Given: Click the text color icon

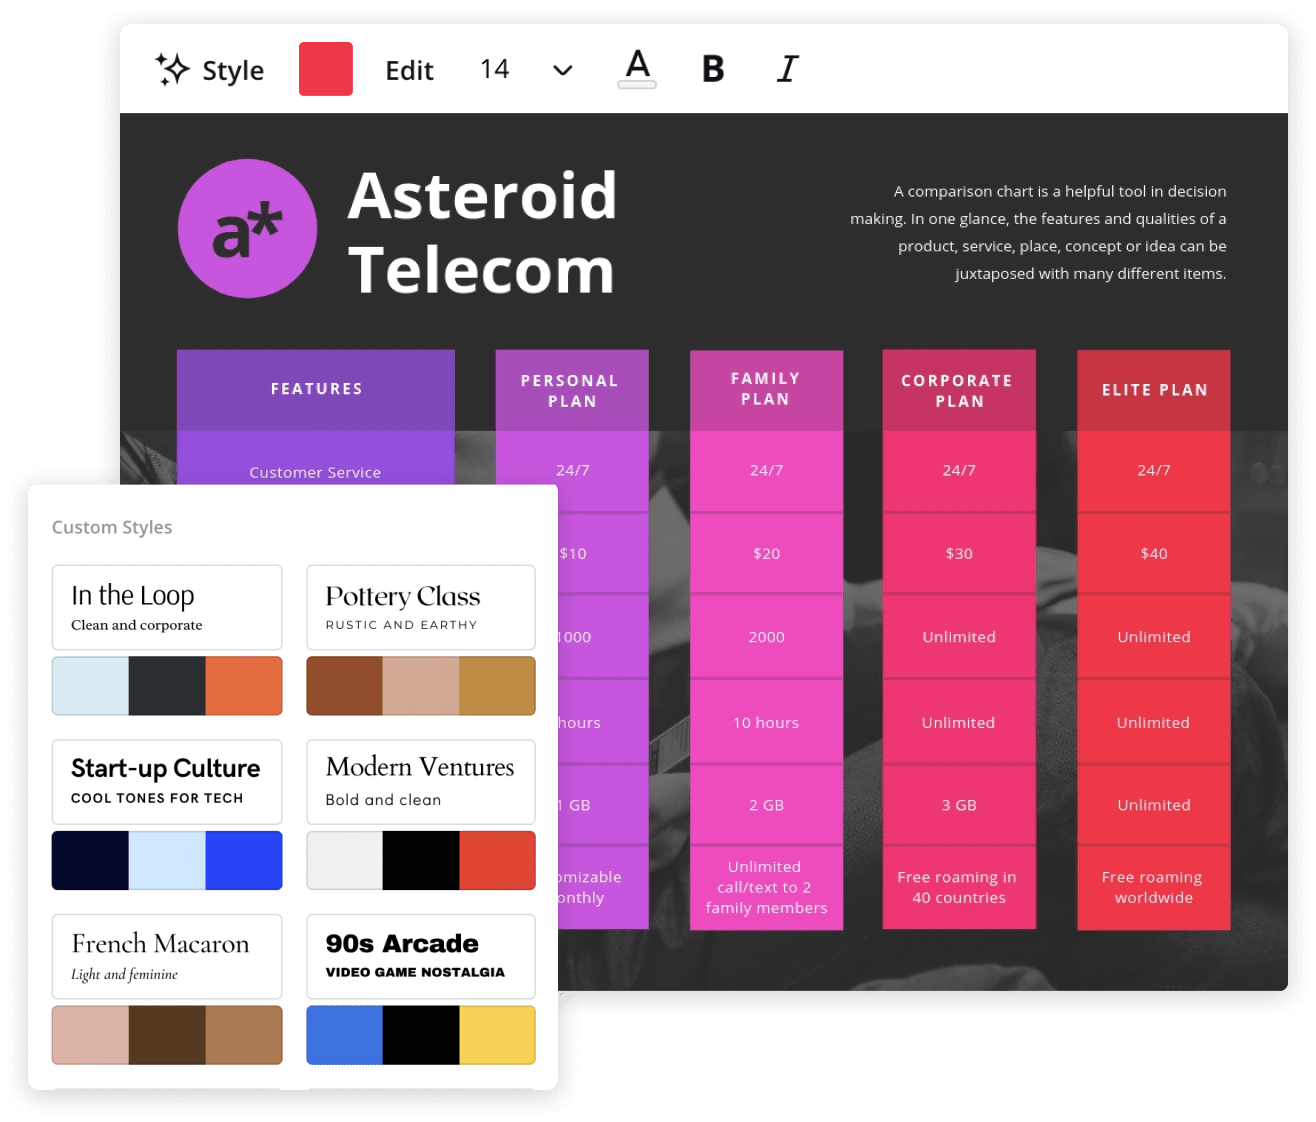Looking at the screenshot, I should coord(637,67).
